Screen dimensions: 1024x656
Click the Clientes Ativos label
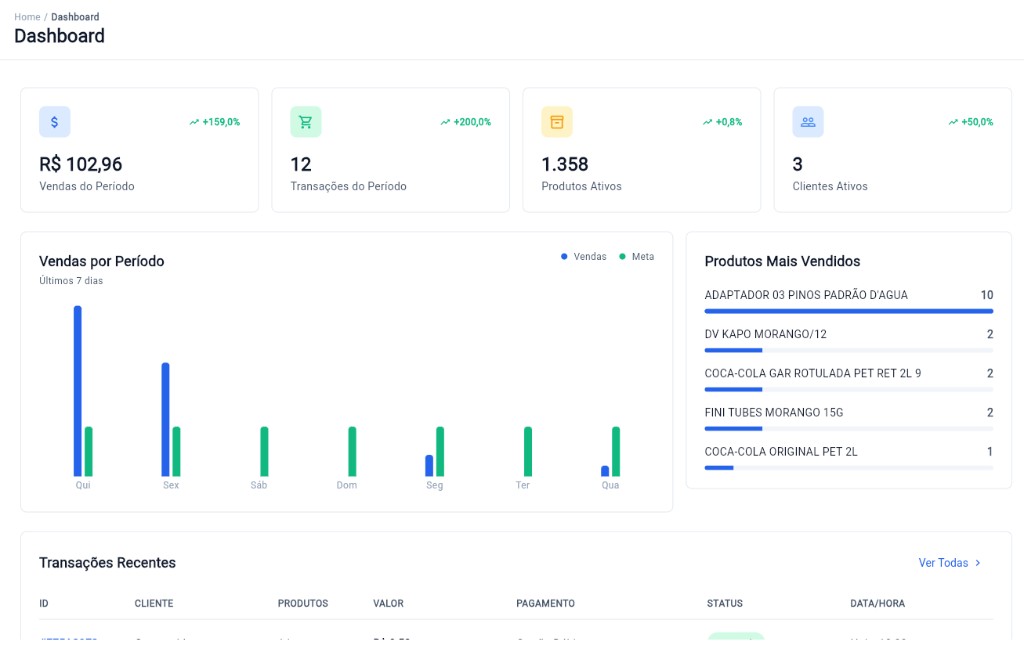tap(830, 186)
